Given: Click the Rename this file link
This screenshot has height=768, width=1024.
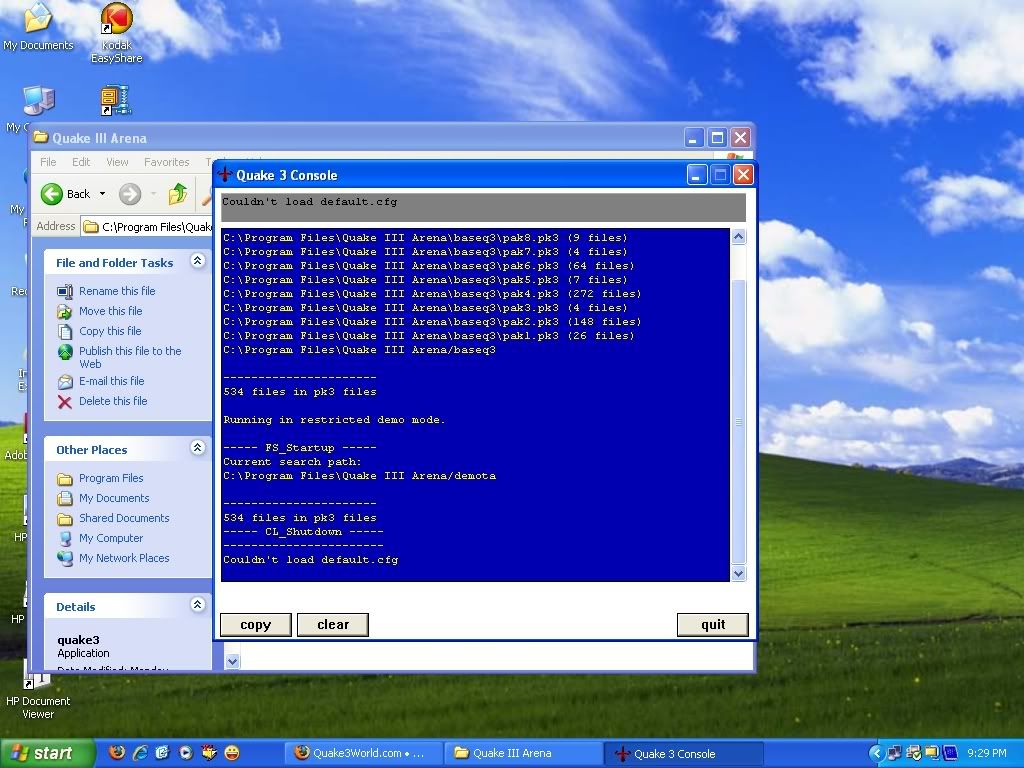Looking at the screenshot, I should tap(117, 291).
